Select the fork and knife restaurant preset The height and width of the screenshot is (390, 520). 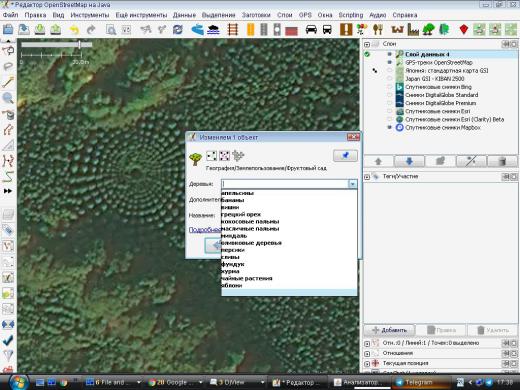click(x=378, y=29)
